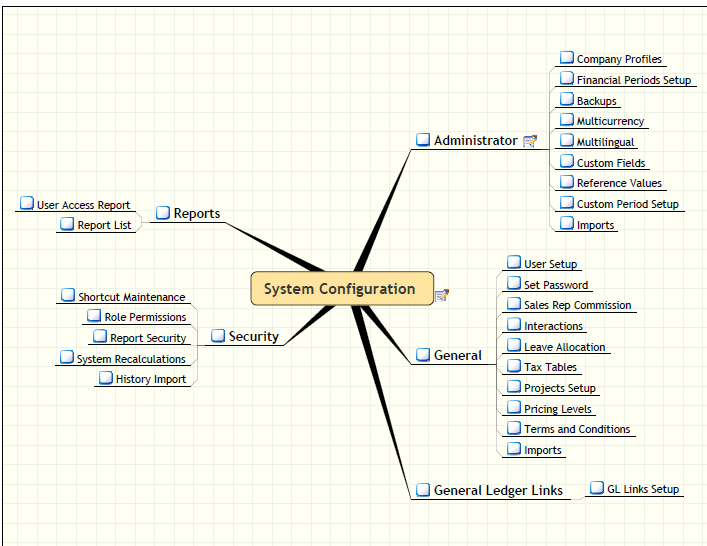
Task: Select the General branch node
Action: tap(457, 355)
